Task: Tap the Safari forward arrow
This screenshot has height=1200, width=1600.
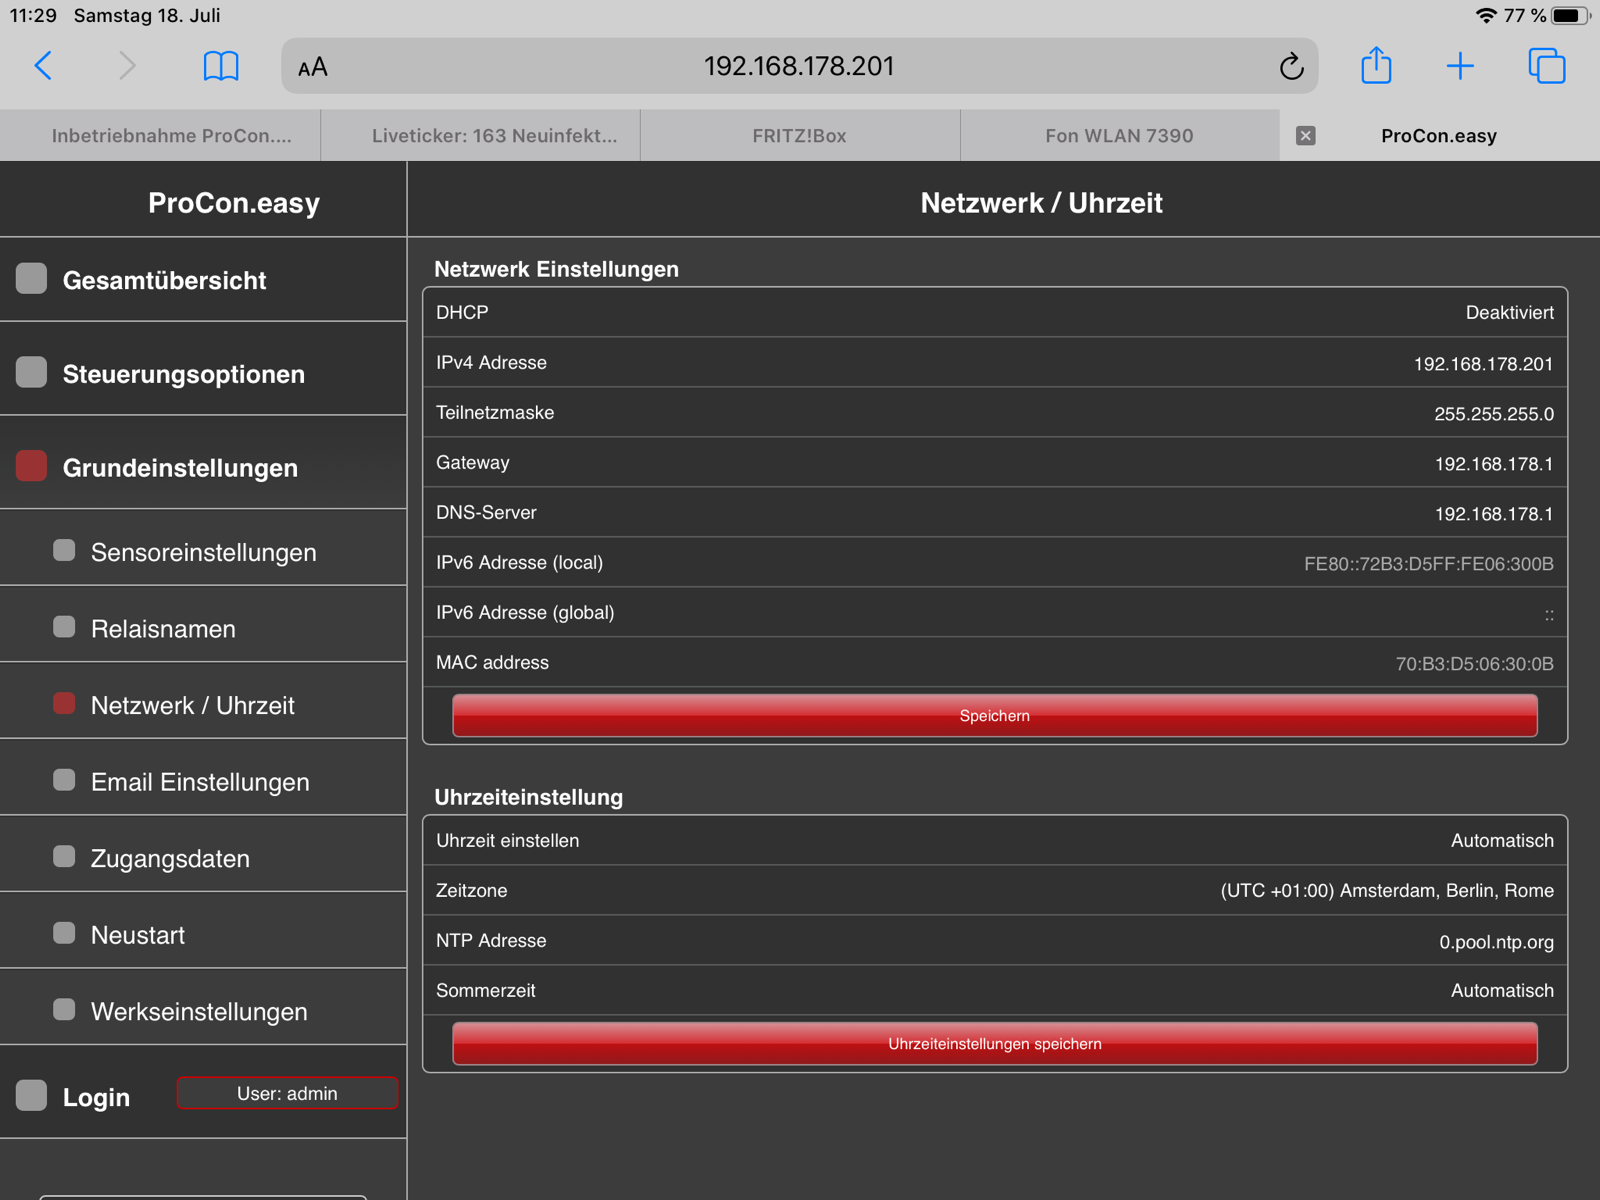Action: coord(127,66)
